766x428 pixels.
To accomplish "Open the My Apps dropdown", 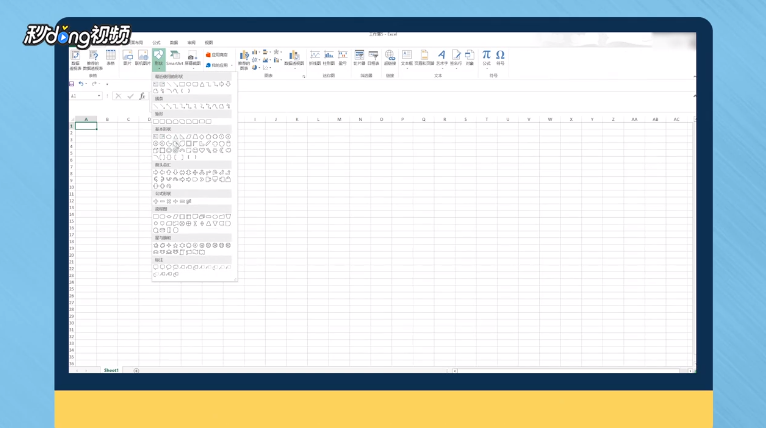I will click(x=219, y=65).
